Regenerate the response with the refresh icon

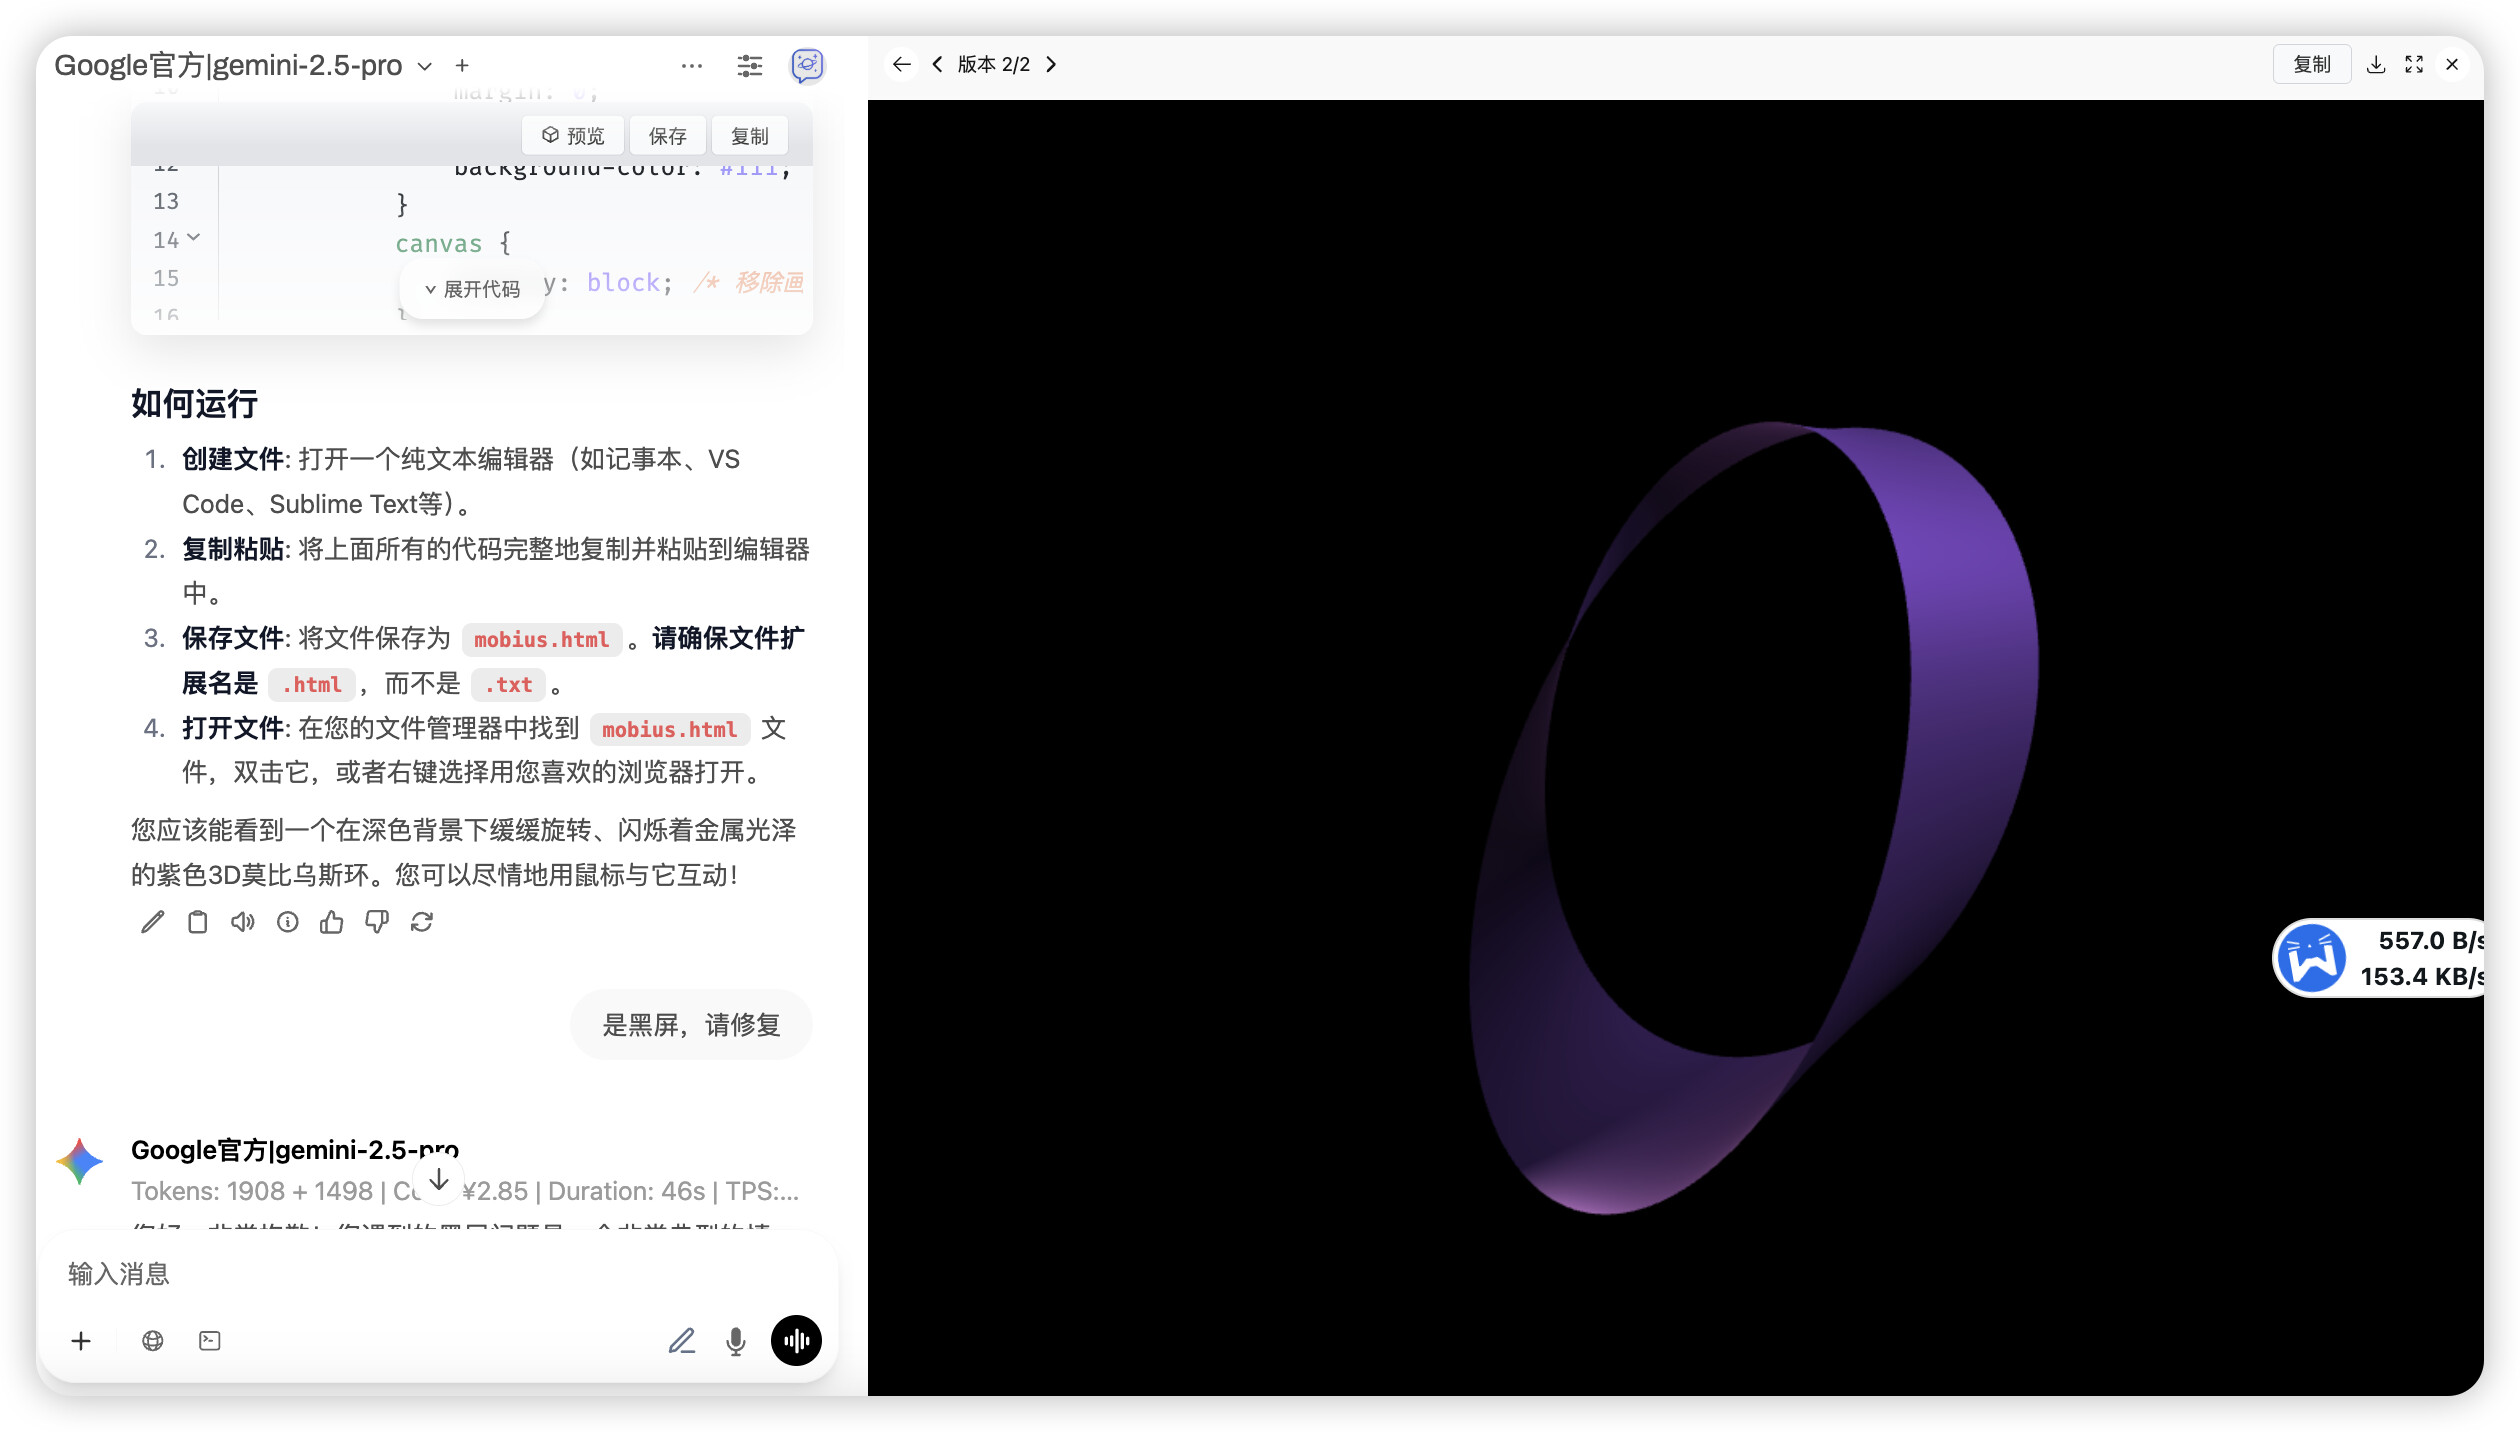pos(422,922)
